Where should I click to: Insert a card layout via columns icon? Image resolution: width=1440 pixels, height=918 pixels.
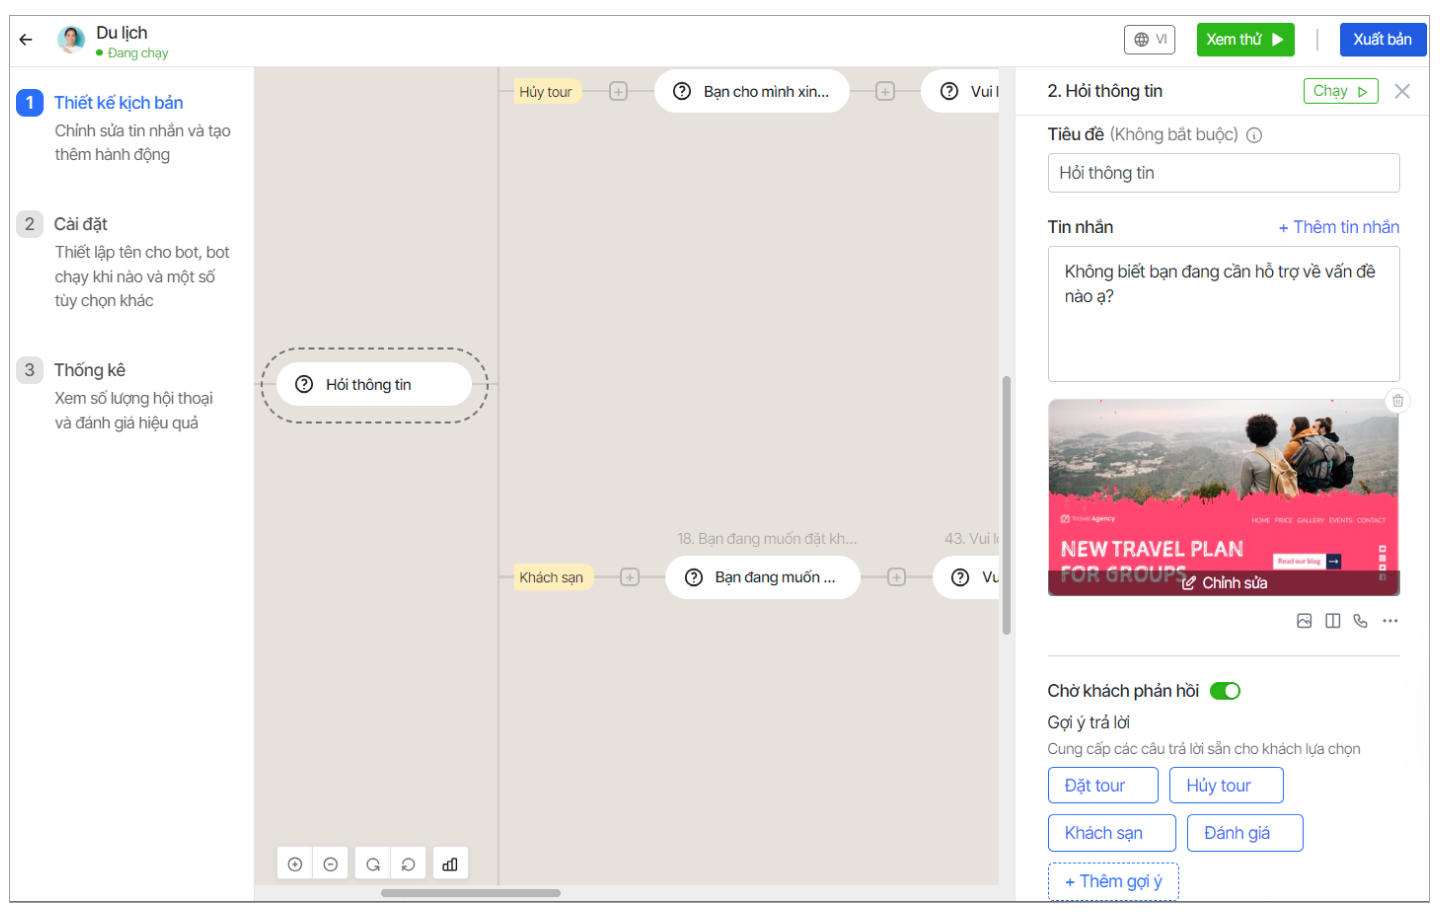[1332, 621]
